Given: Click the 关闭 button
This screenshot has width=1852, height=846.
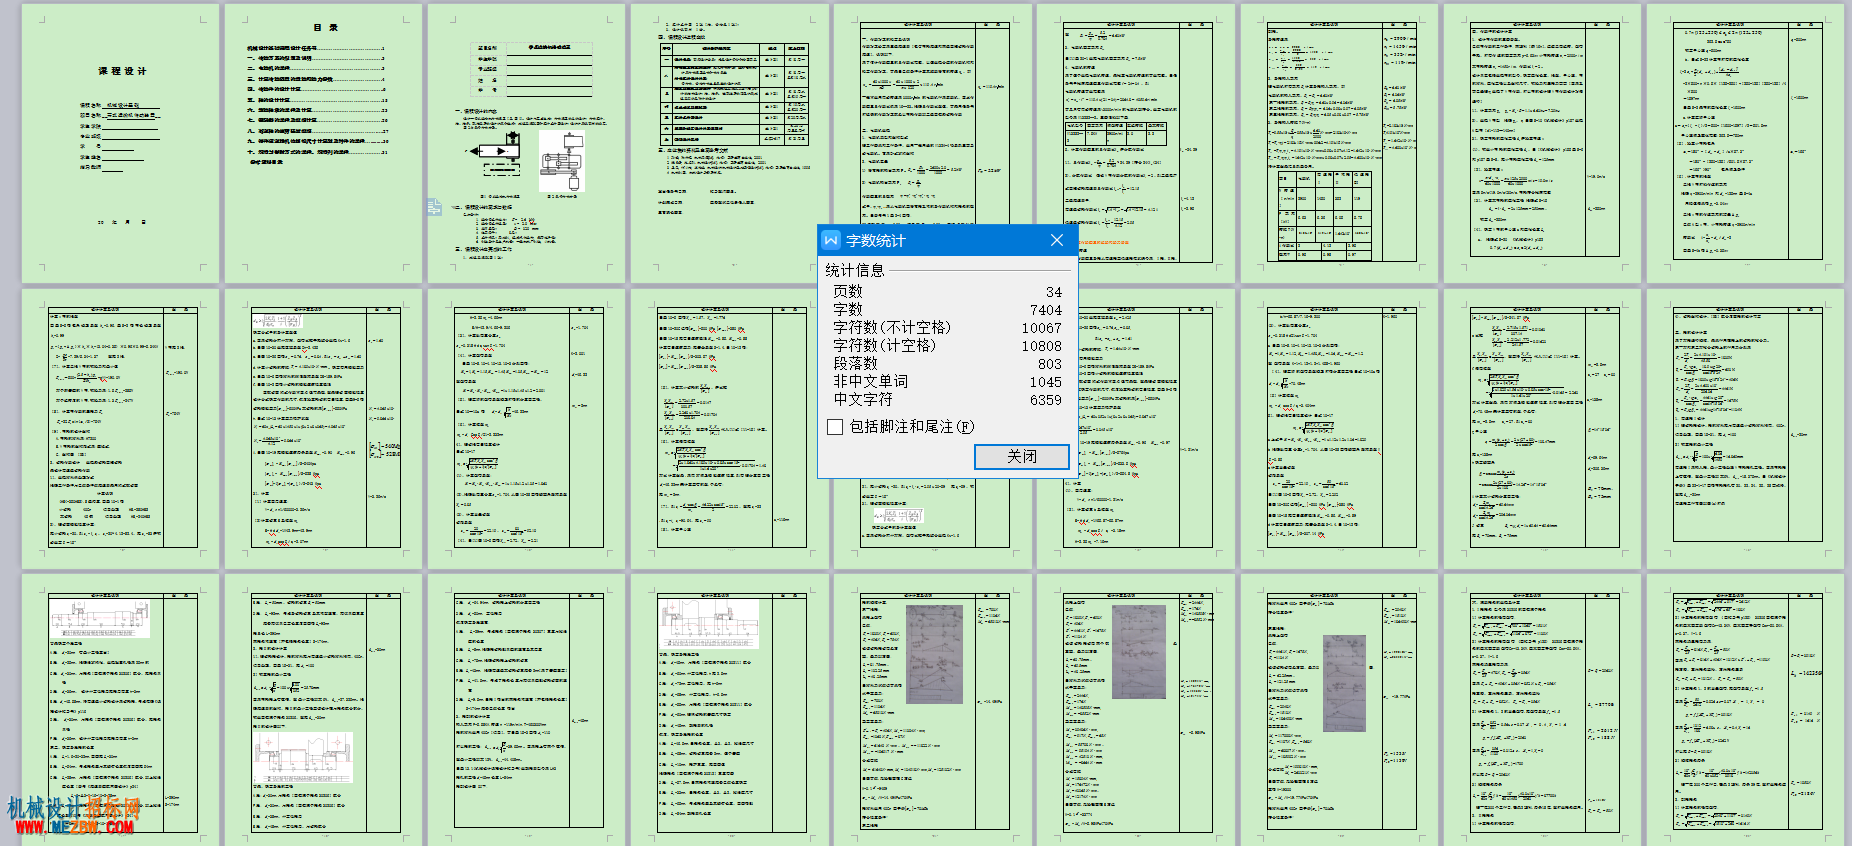Looking at the screenshot, I should (1022, 456).
